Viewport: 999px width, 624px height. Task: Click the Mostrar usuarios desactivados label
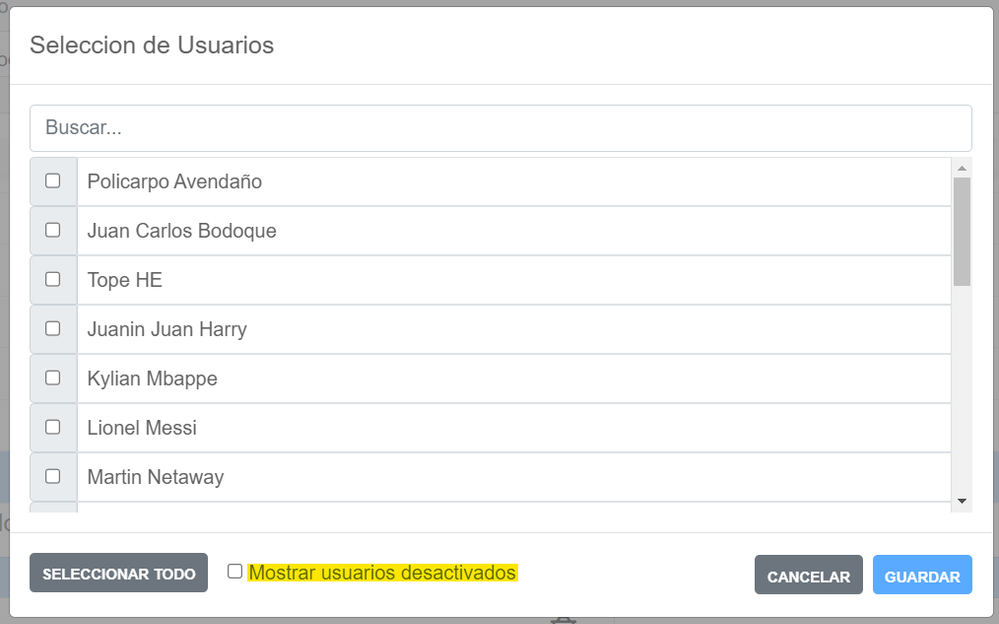tap(382, 573)
